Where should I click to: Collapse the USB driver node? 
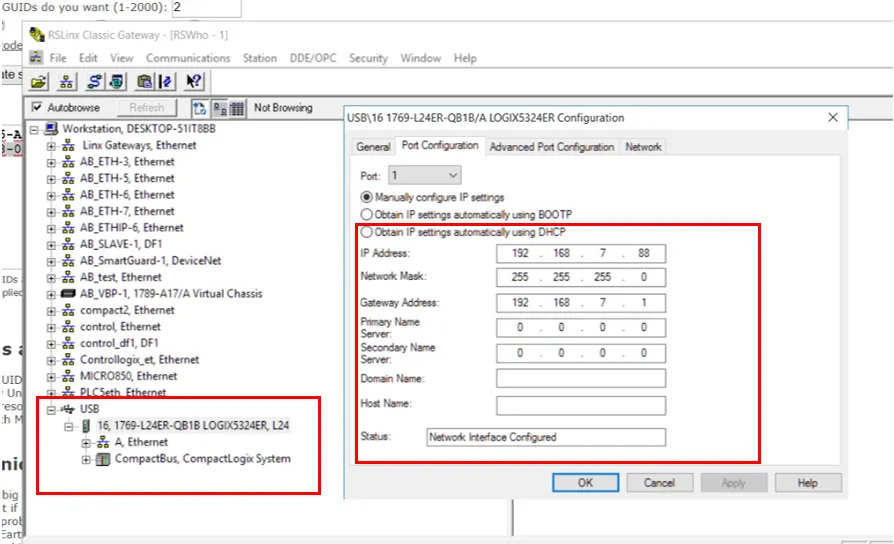click(51, 409)
